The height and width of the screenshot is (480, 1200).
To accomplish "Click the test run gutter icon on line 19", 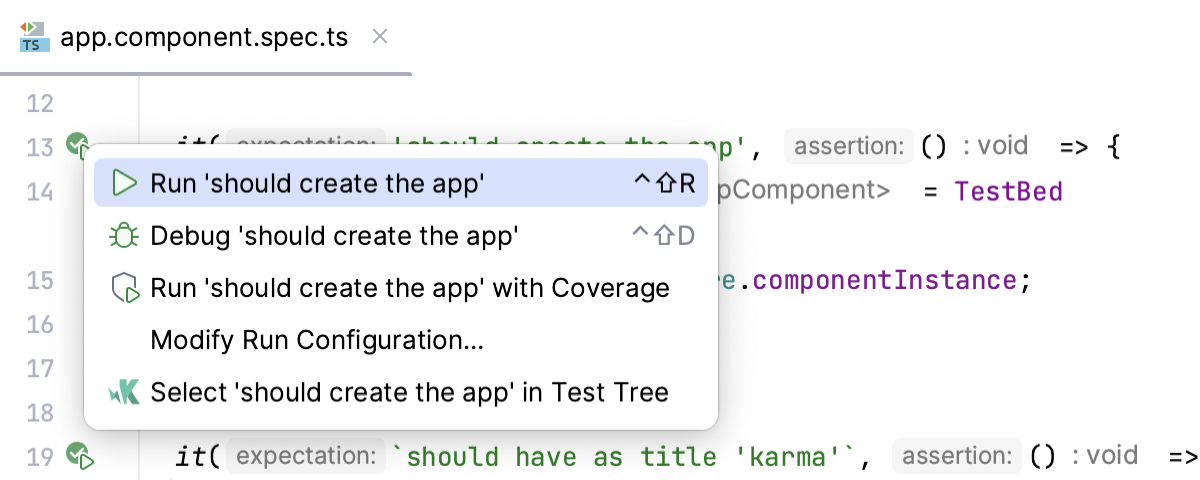I will tap(79, 457).
